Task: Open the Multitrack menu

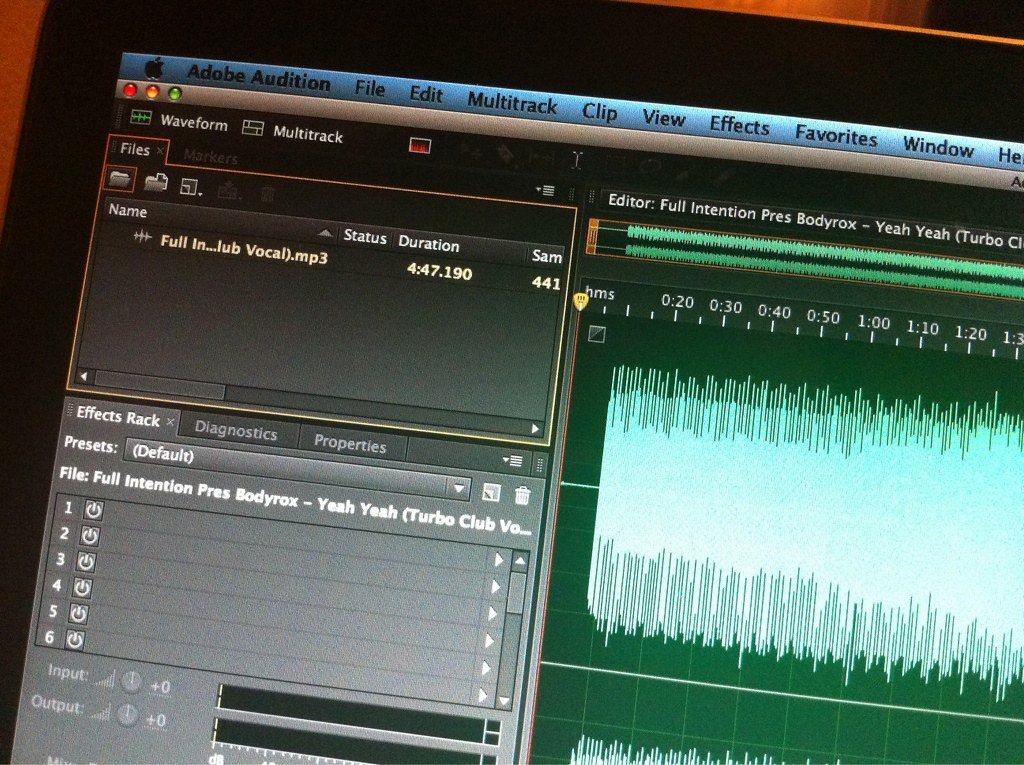Action: point(512,103)
